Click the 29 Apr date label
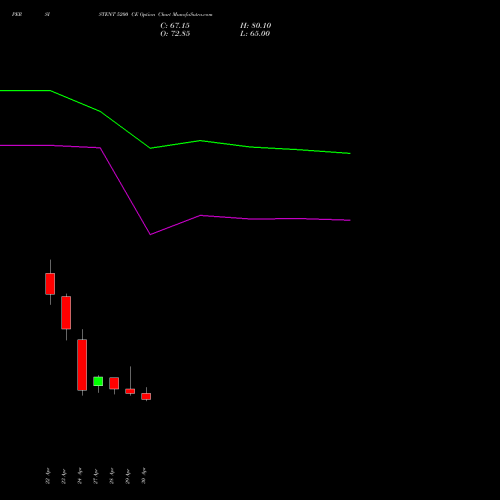 (128, 476)
